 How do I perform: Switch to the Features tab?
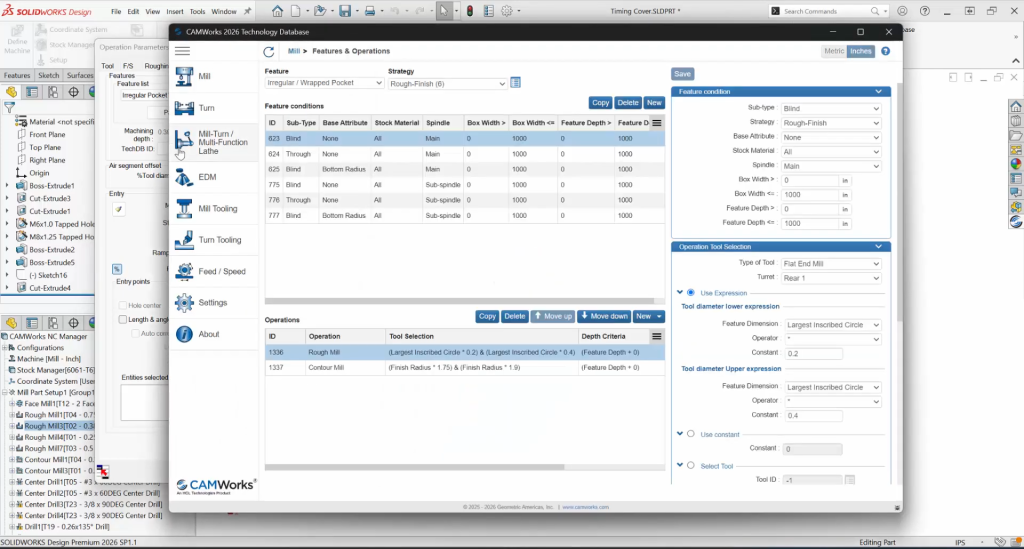point(17,75)
